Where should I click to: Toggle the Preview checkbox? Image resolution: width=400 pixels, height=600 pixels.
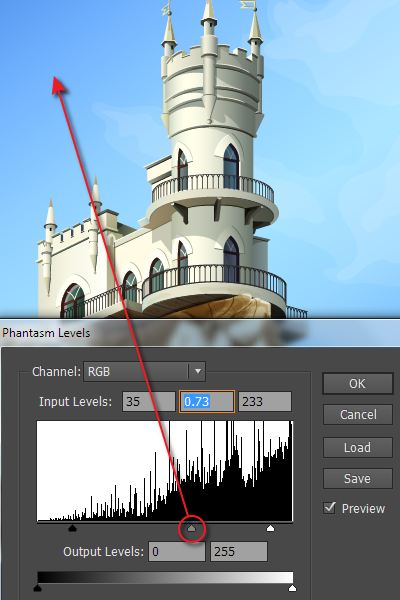(330, 508)
